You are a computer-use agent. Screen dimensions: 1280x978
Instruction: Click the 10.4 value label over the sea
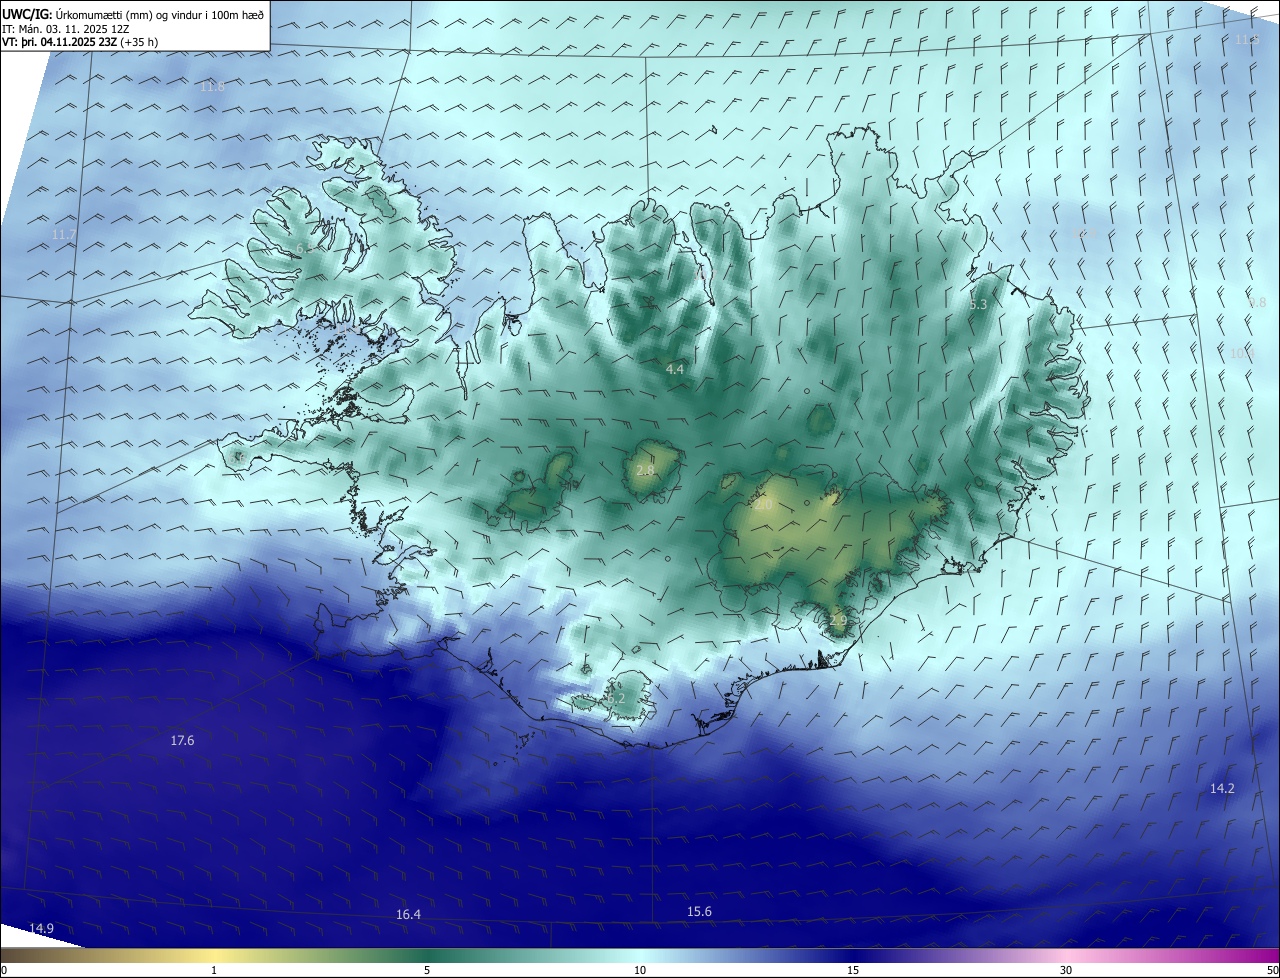point(1242,353)
